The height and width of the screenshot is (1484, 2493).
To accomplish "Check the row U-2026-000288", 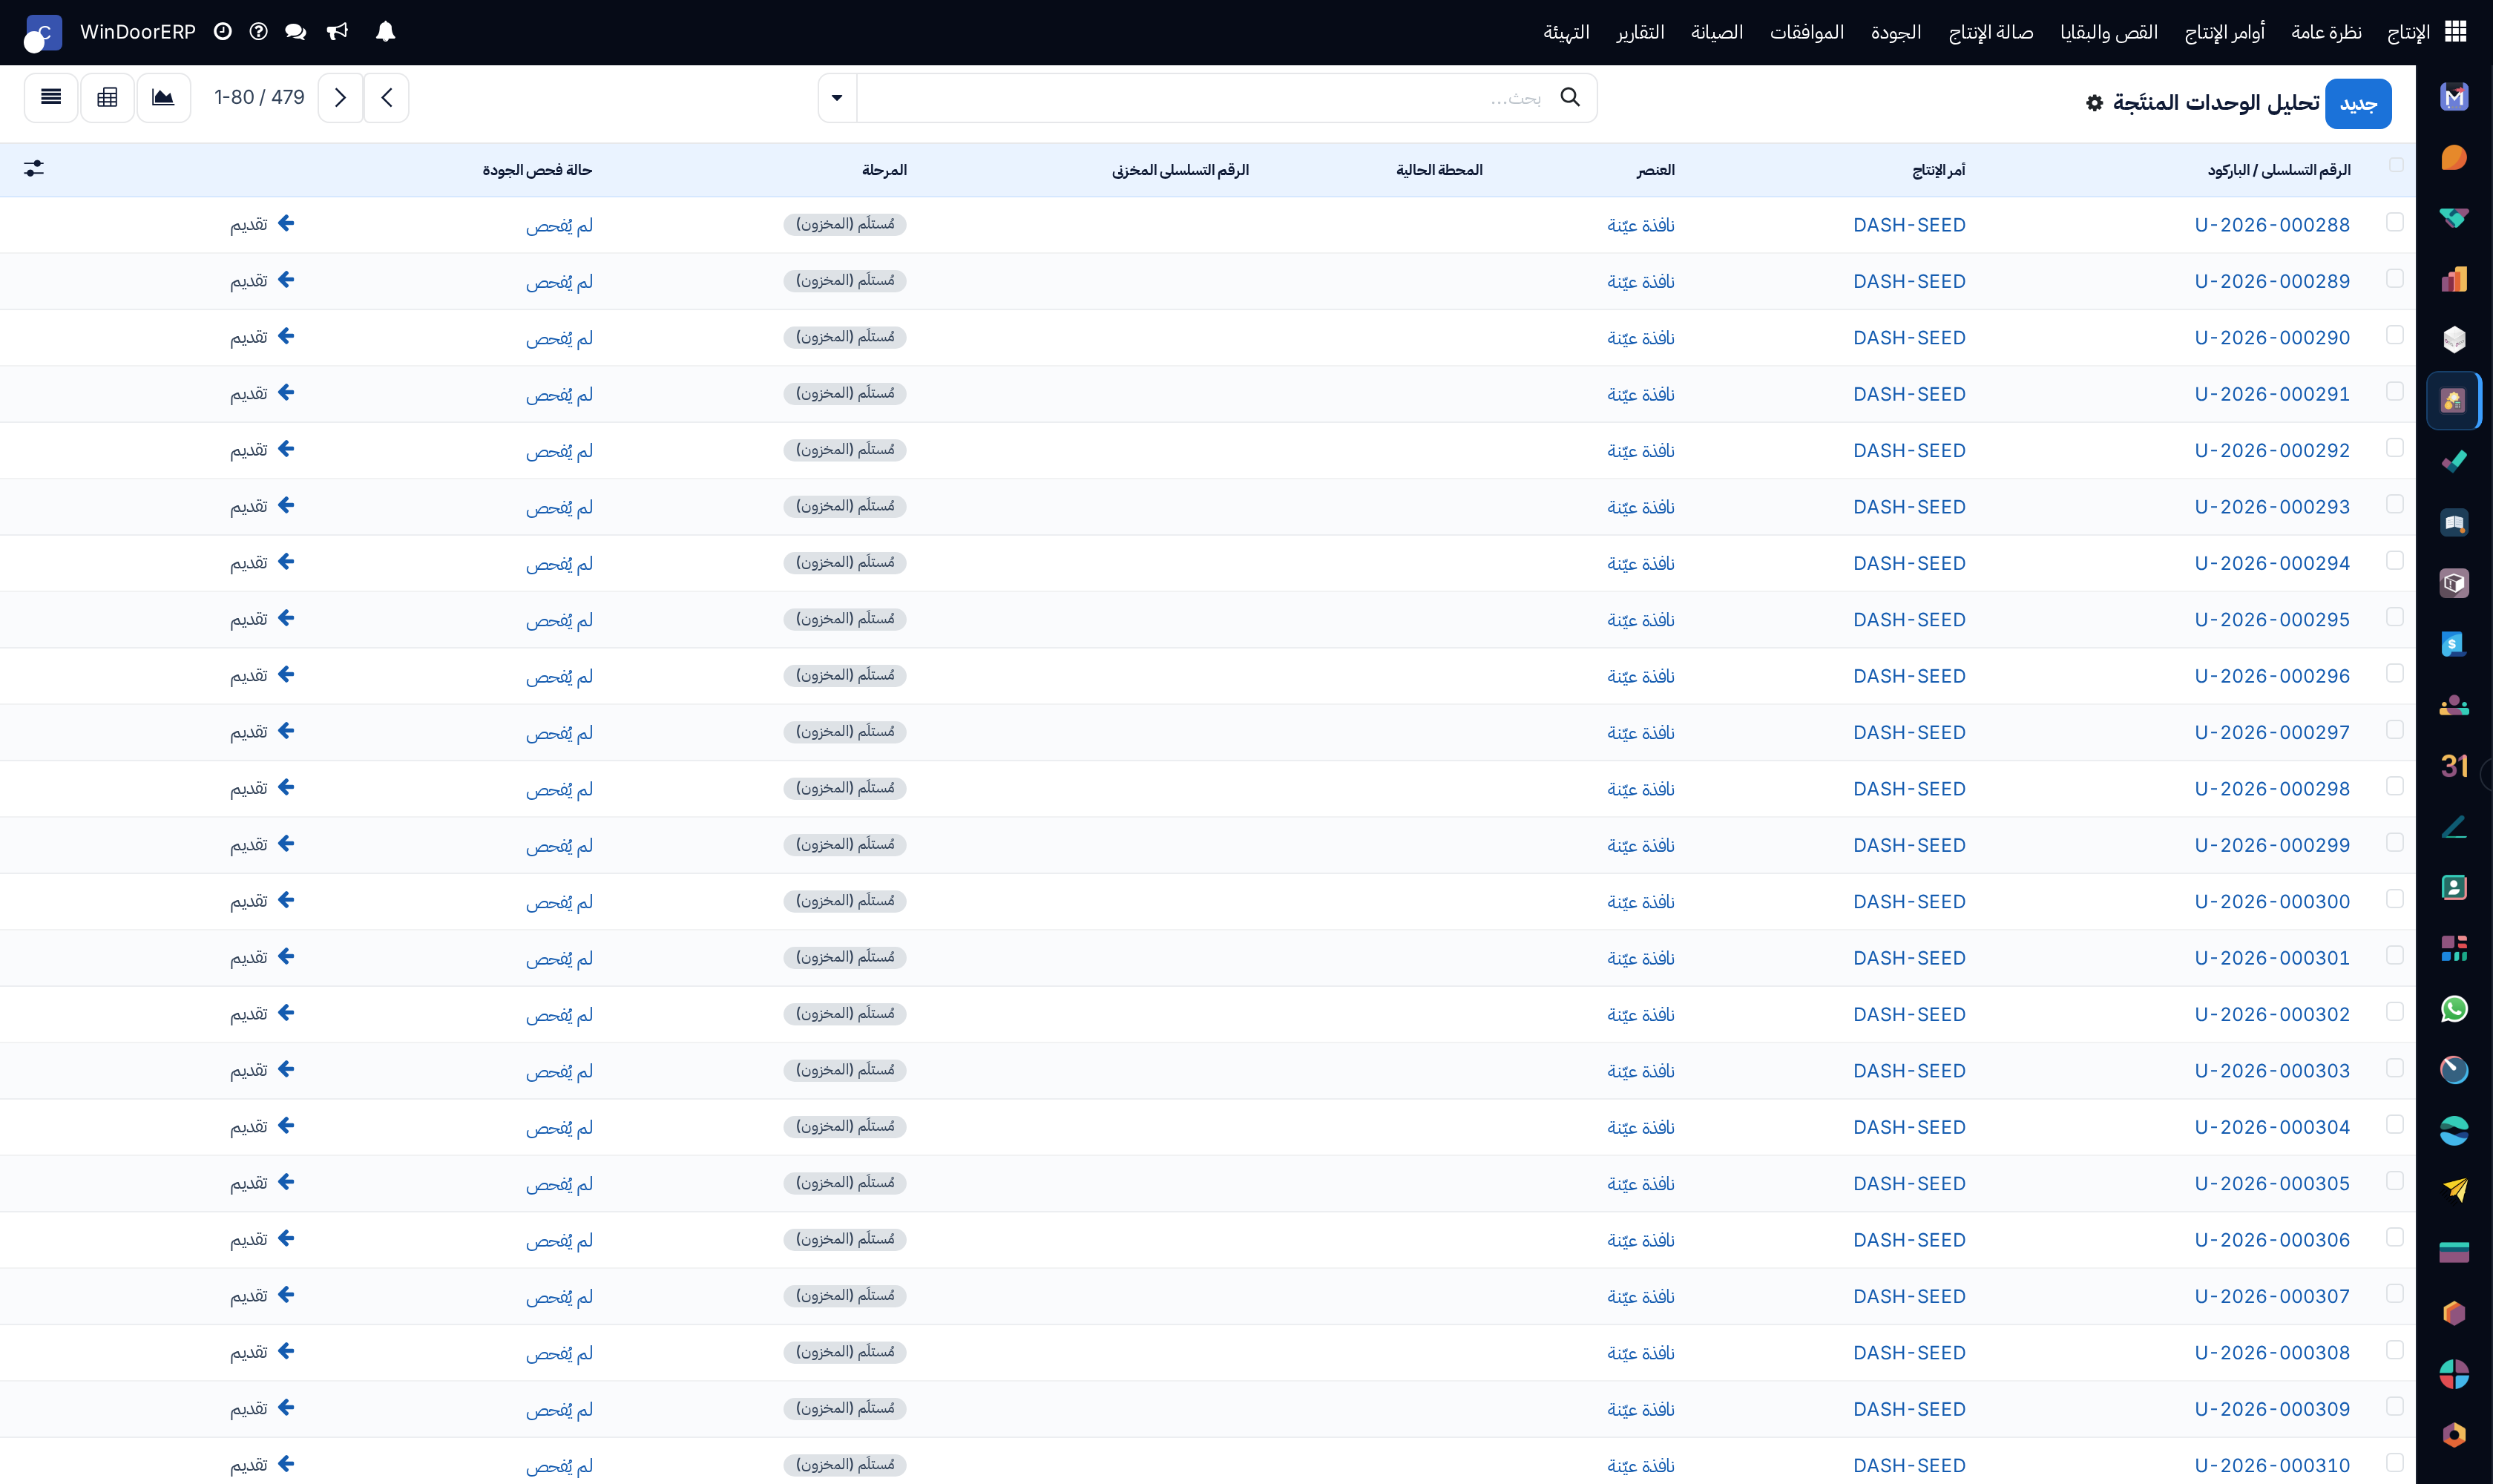I will [x=2395, y=222].
